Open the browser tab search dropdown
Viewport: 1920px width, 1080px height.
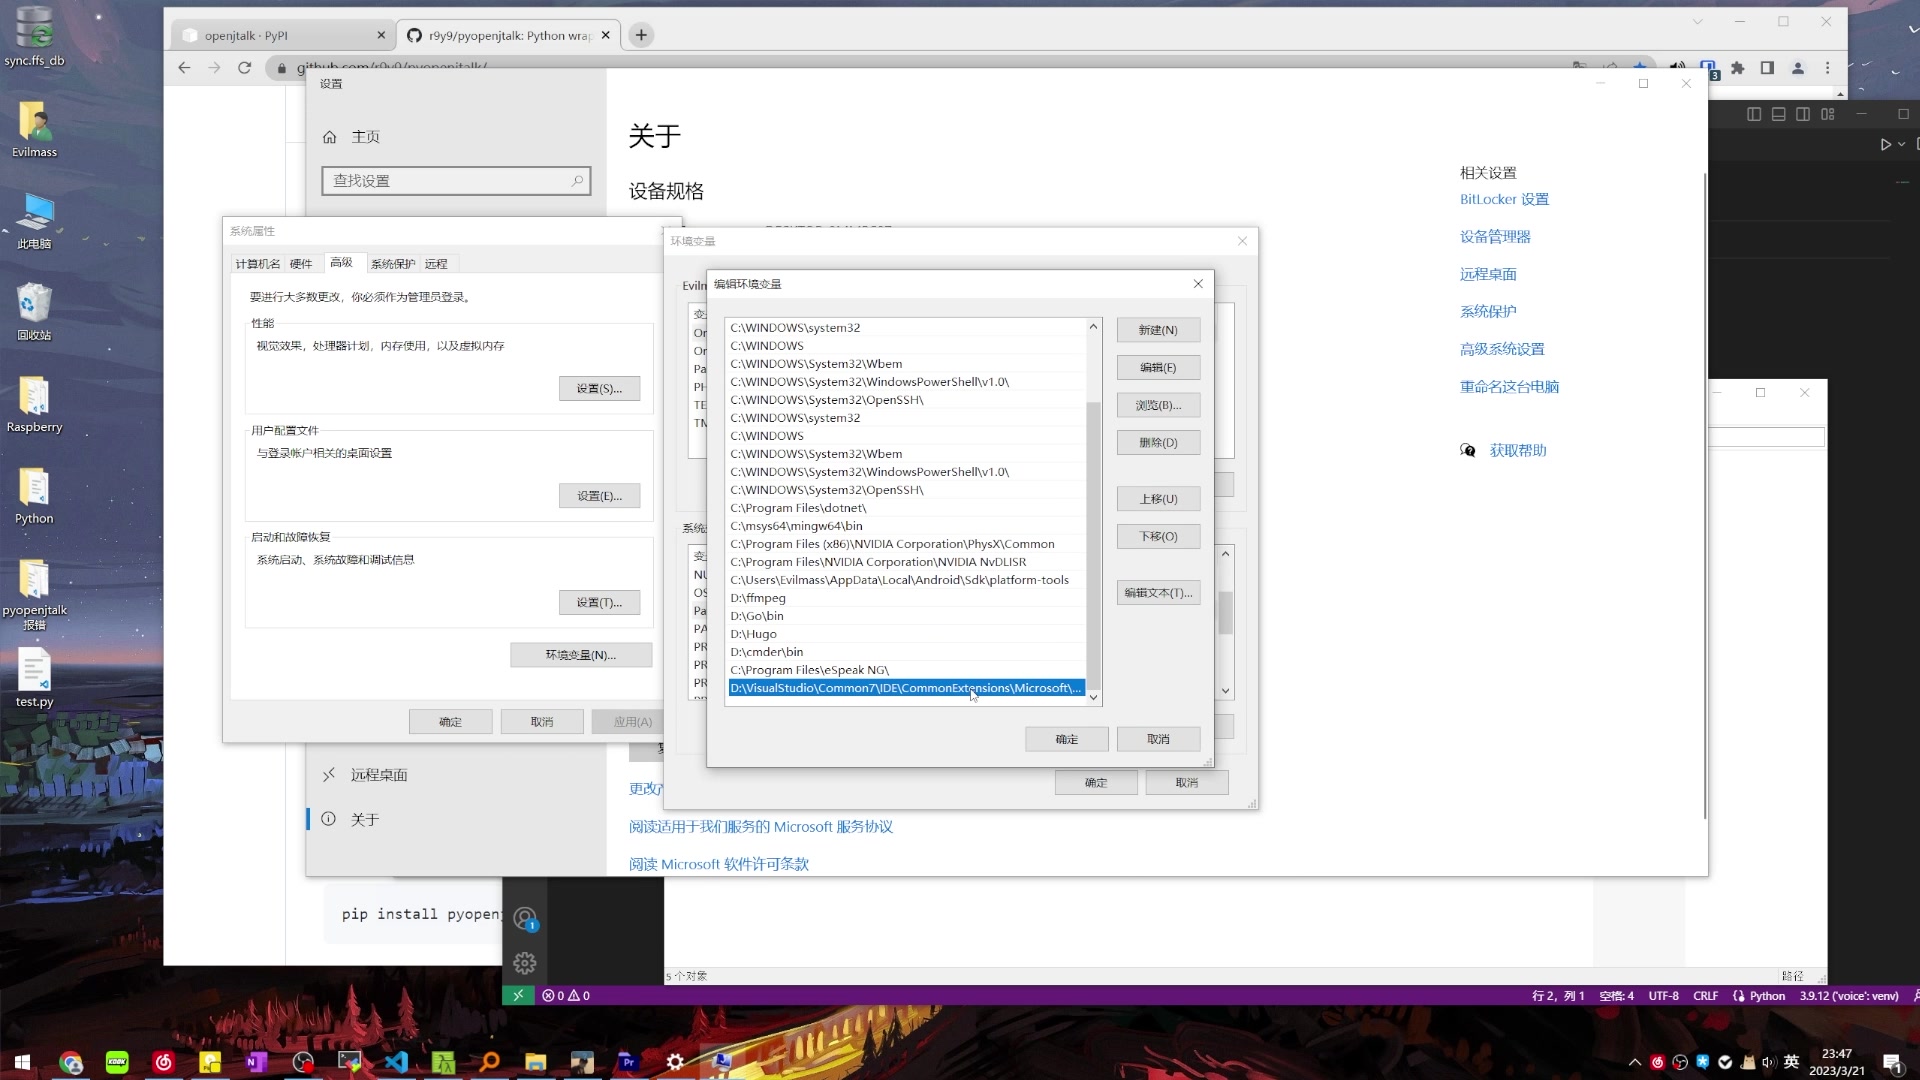point(1698,21)
